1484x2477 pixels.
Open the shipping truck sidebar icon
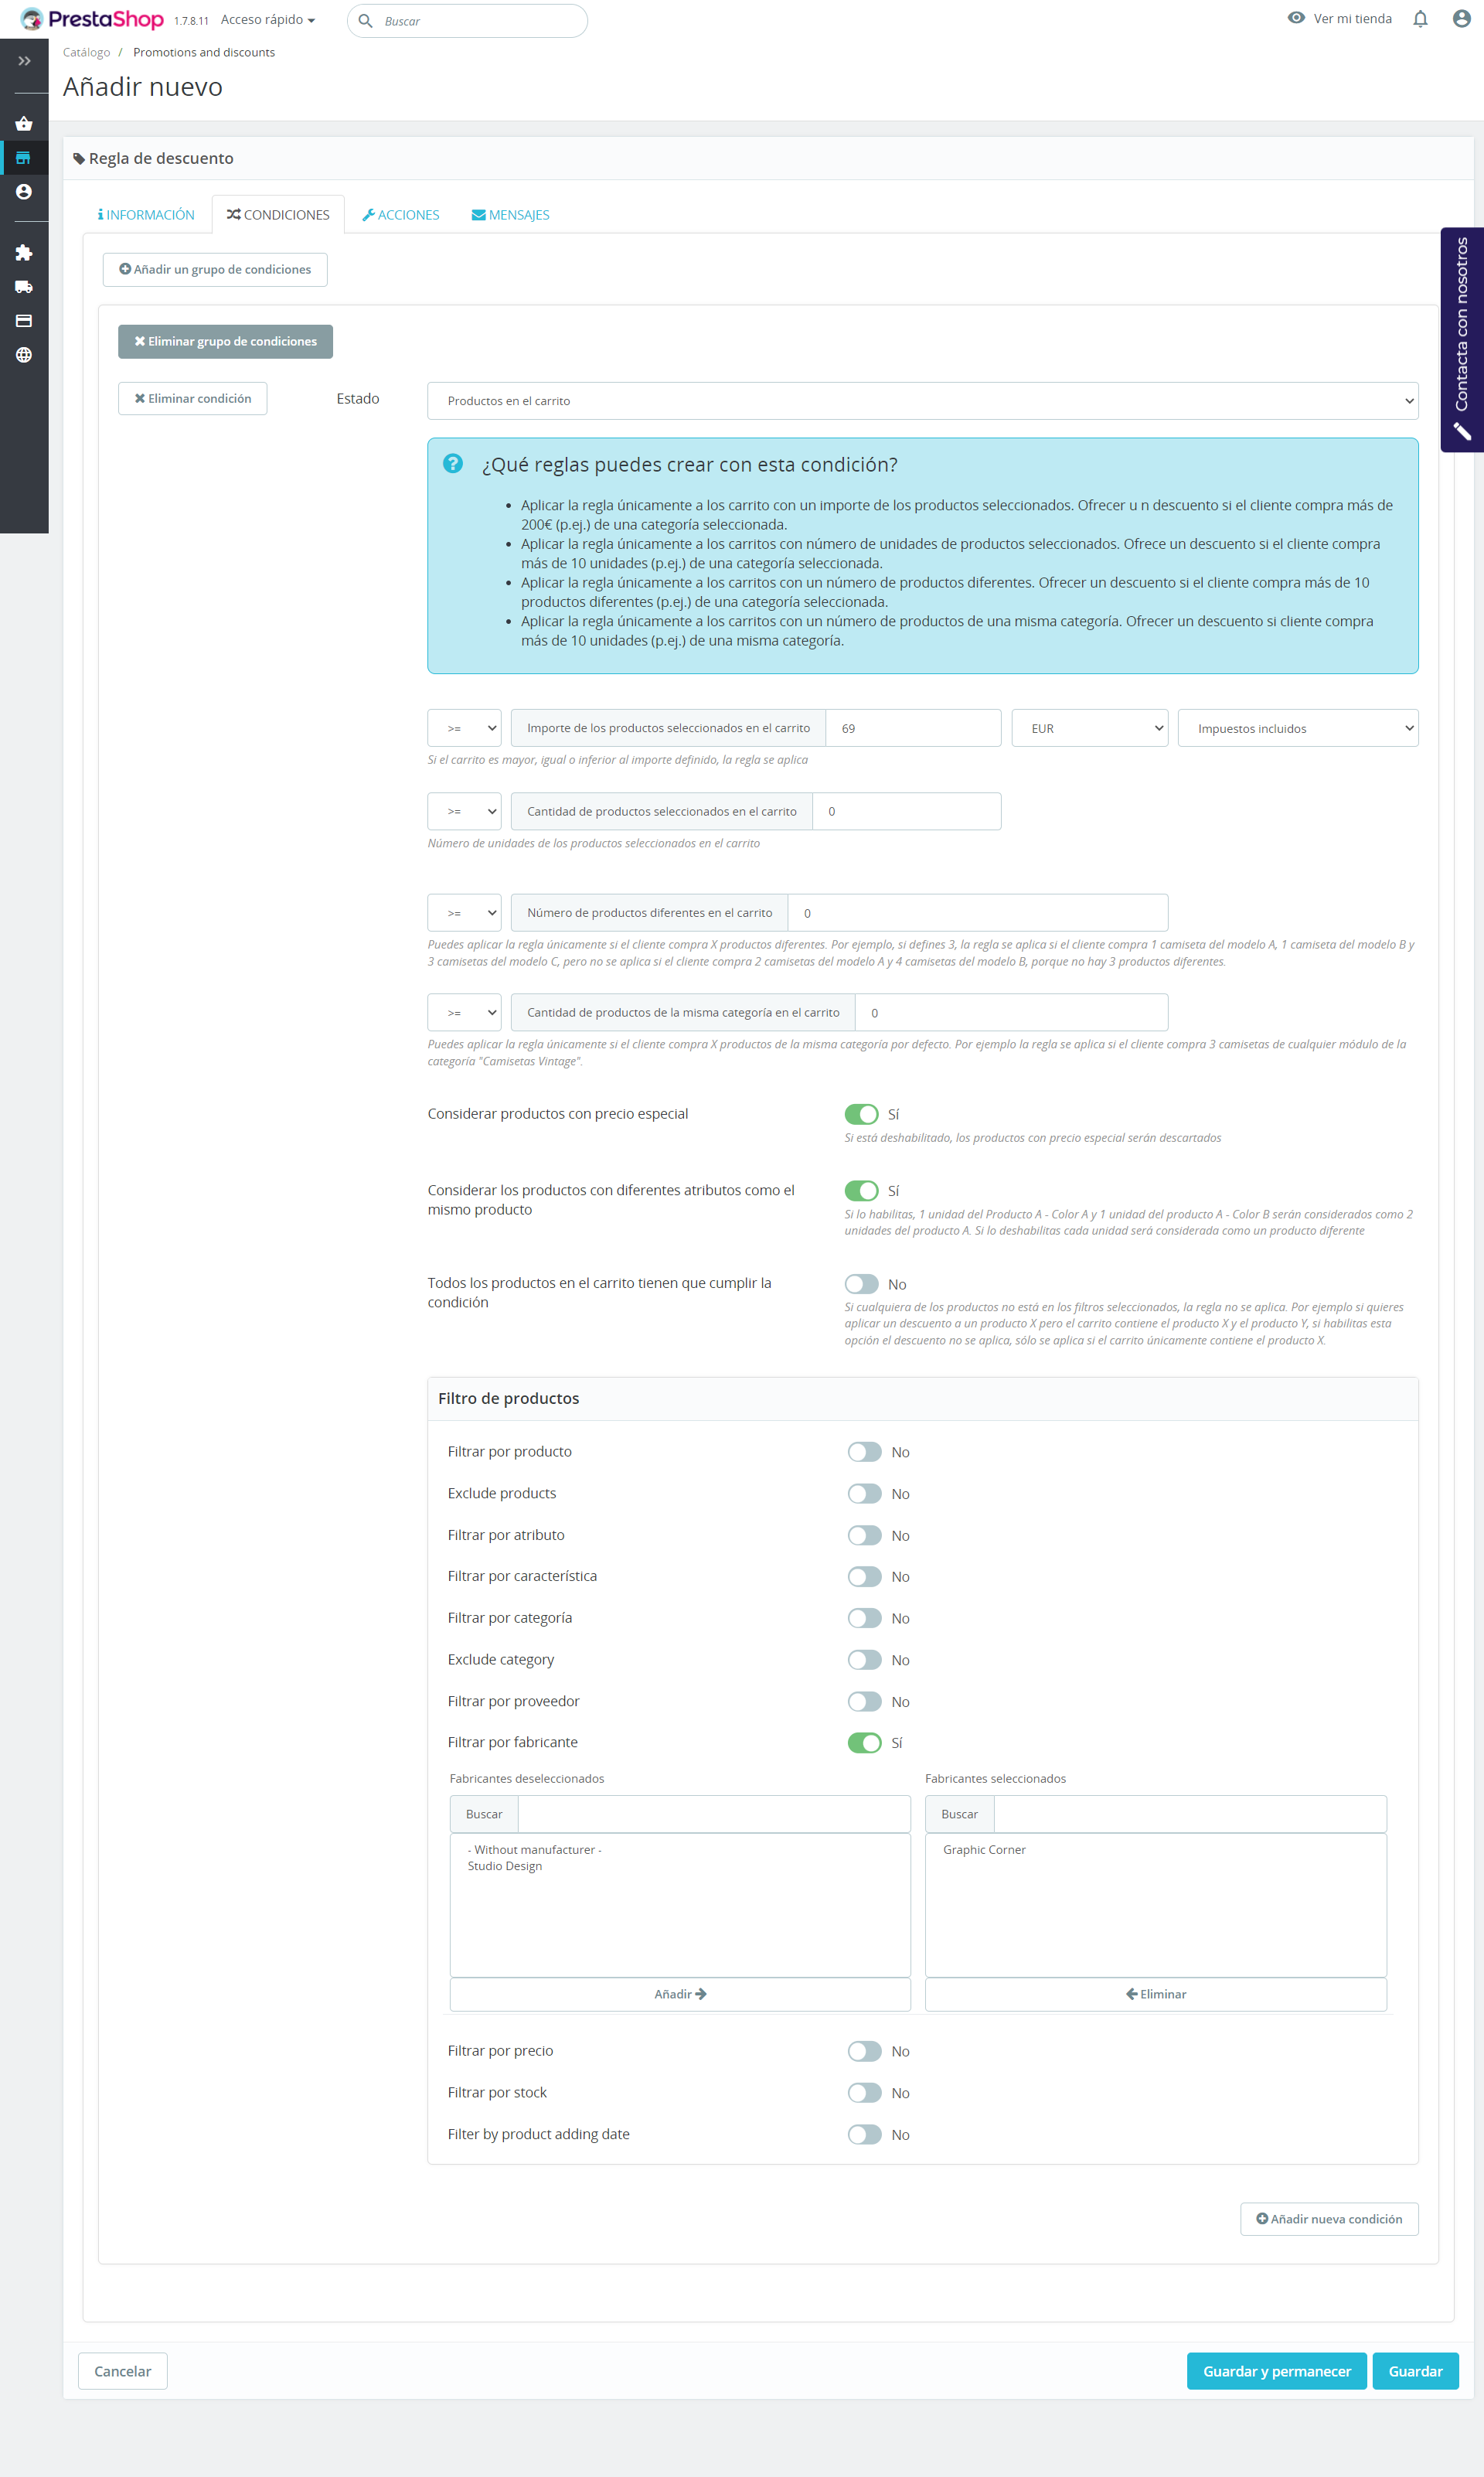coord(24,287)
